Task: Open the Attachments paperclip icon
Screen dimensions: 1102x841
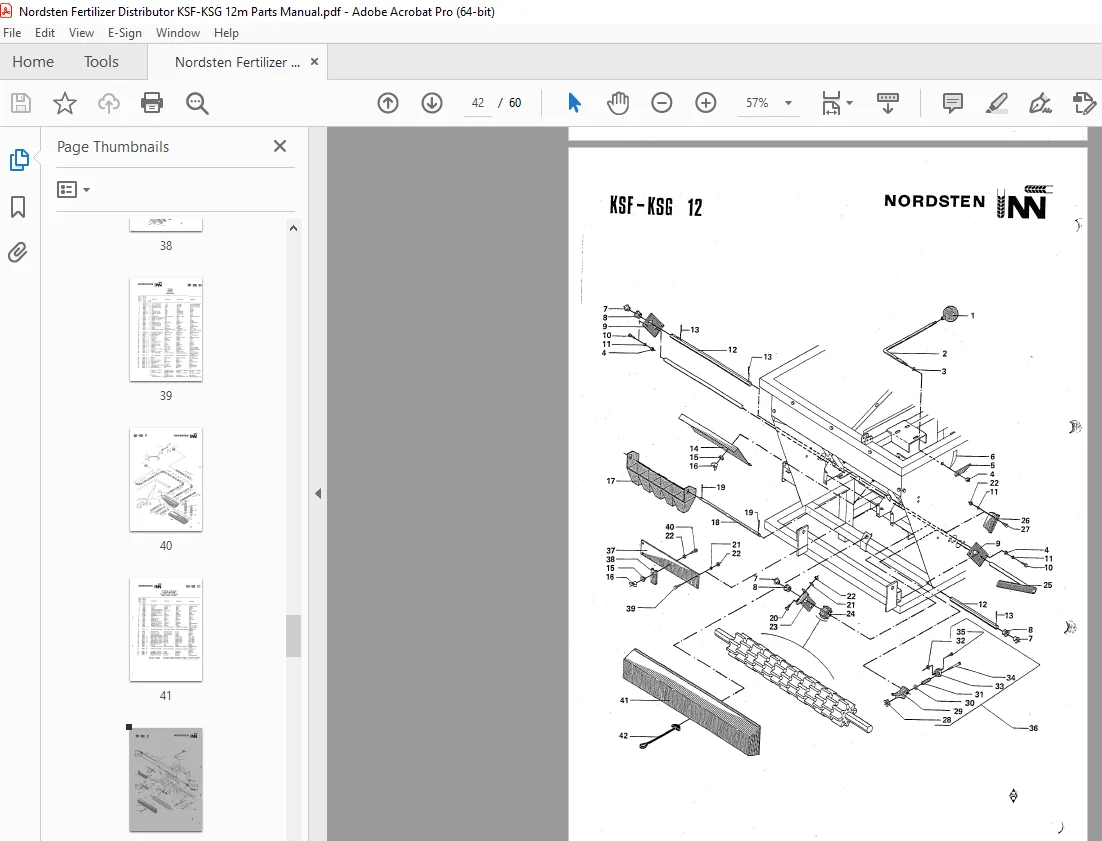Action: [18, 252]
